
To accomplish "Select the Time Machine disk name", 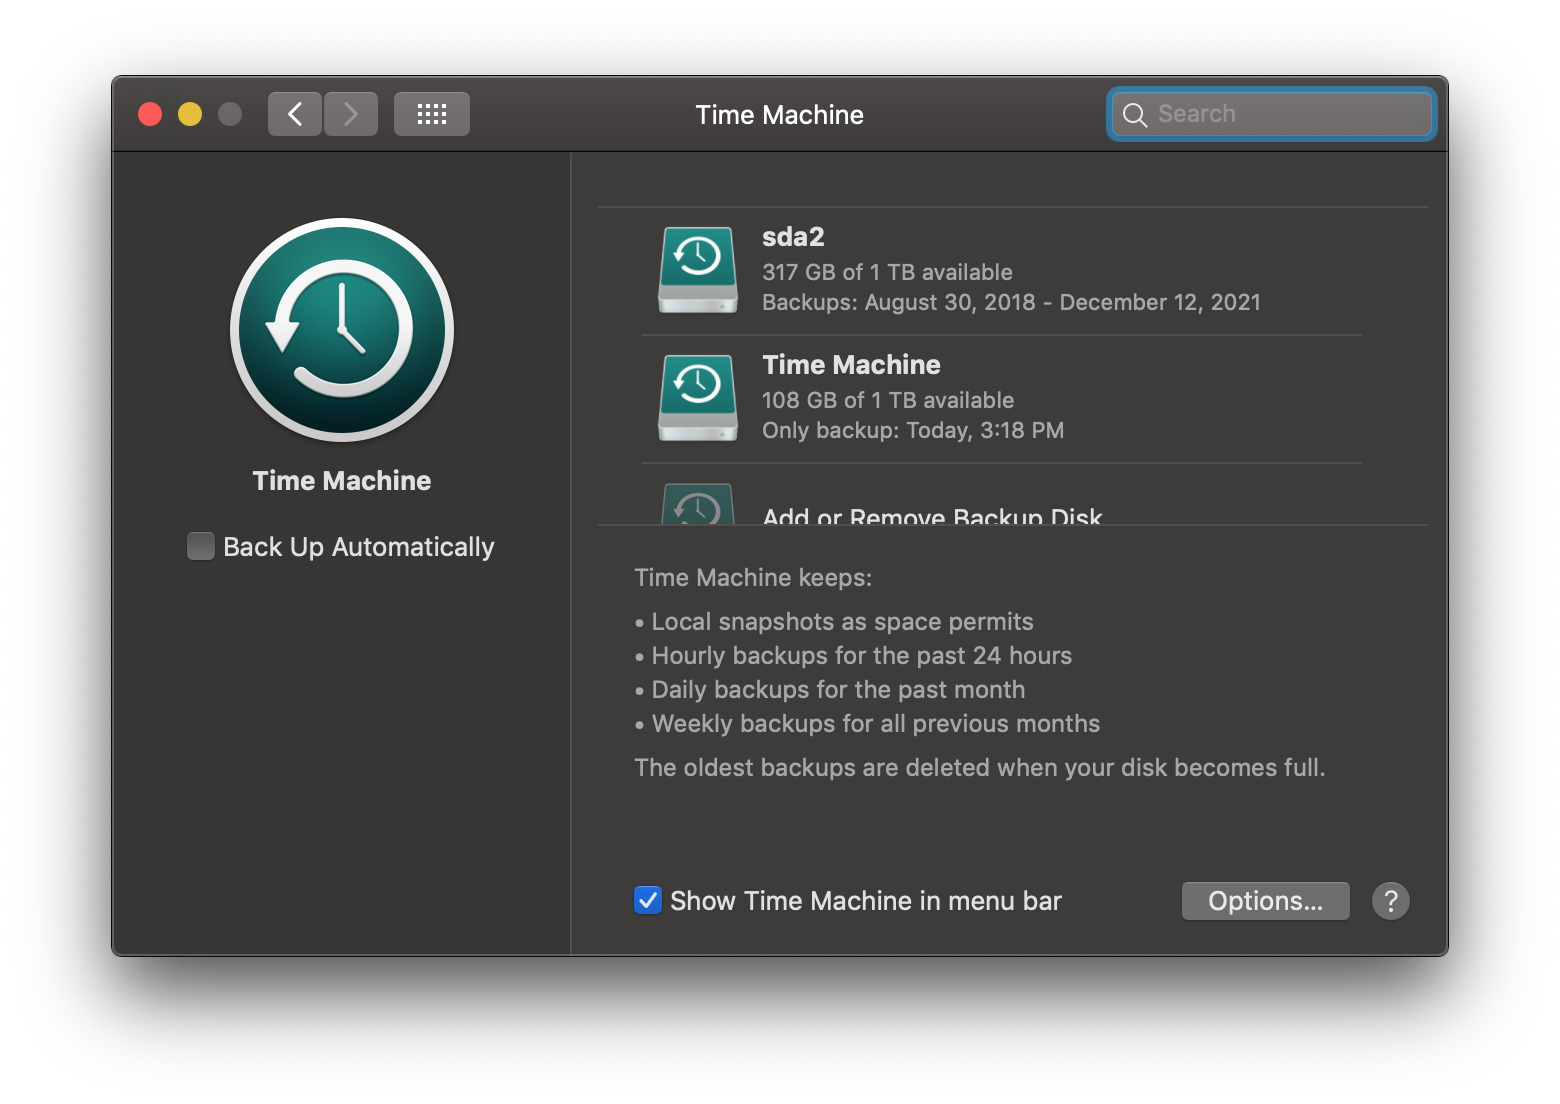I will (x=851, y=365).
